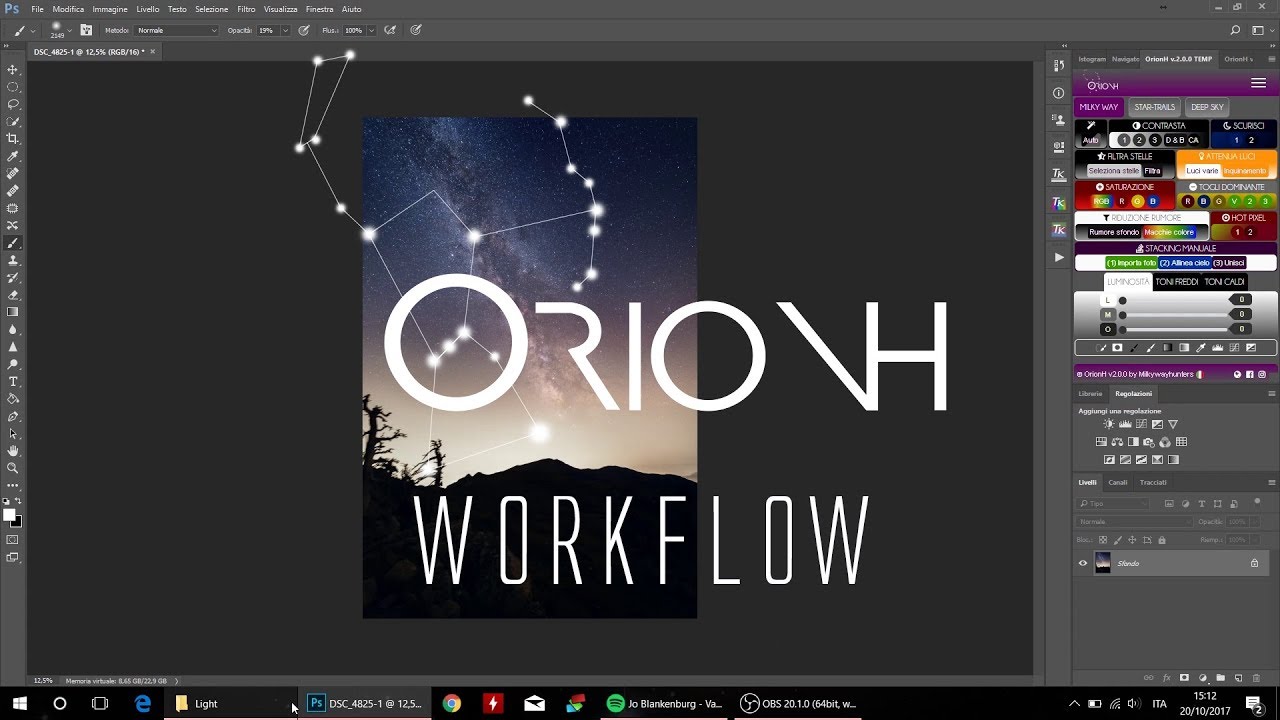This screenshot has width=1280, height=720.
Task: Select the Gradient tool
Action: [13, 312]
